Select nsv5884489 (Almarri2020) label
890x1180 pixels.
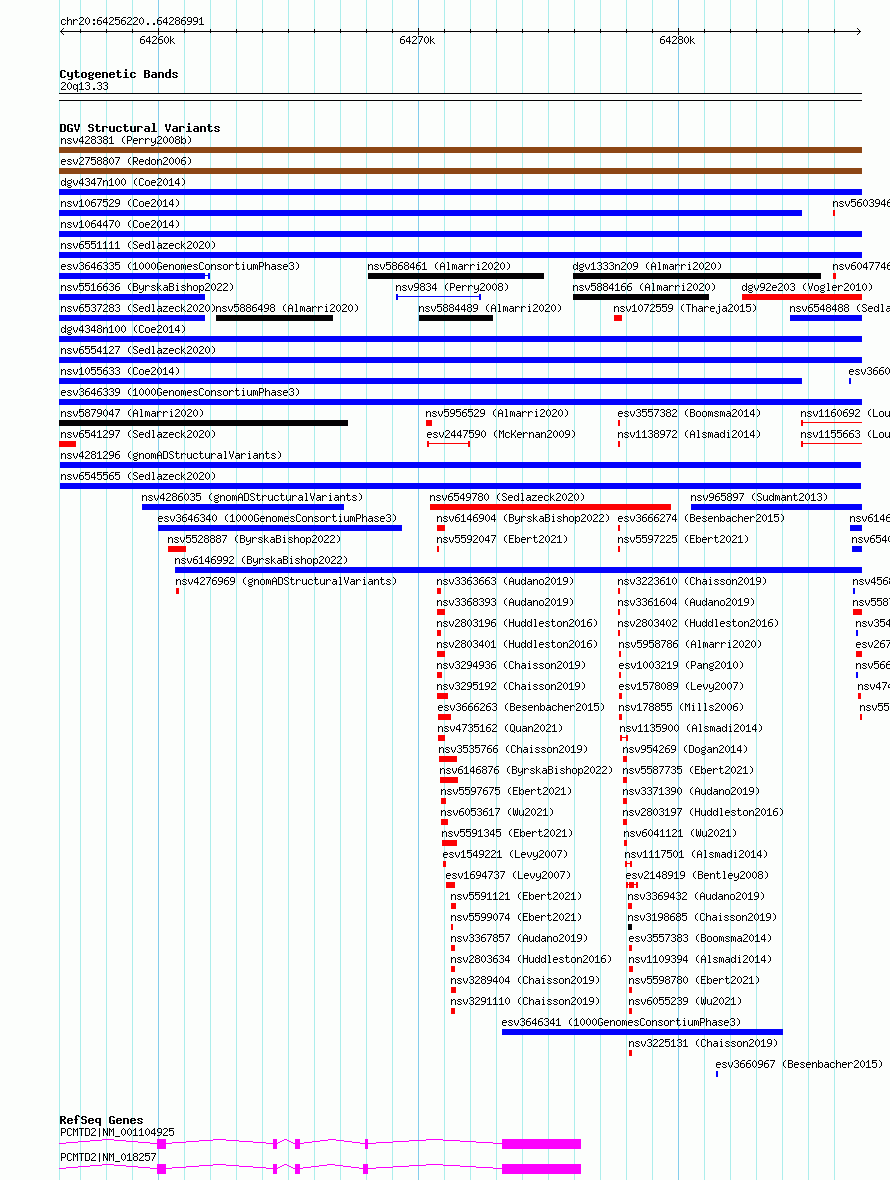pyautogui.click(x=491, y=309)
